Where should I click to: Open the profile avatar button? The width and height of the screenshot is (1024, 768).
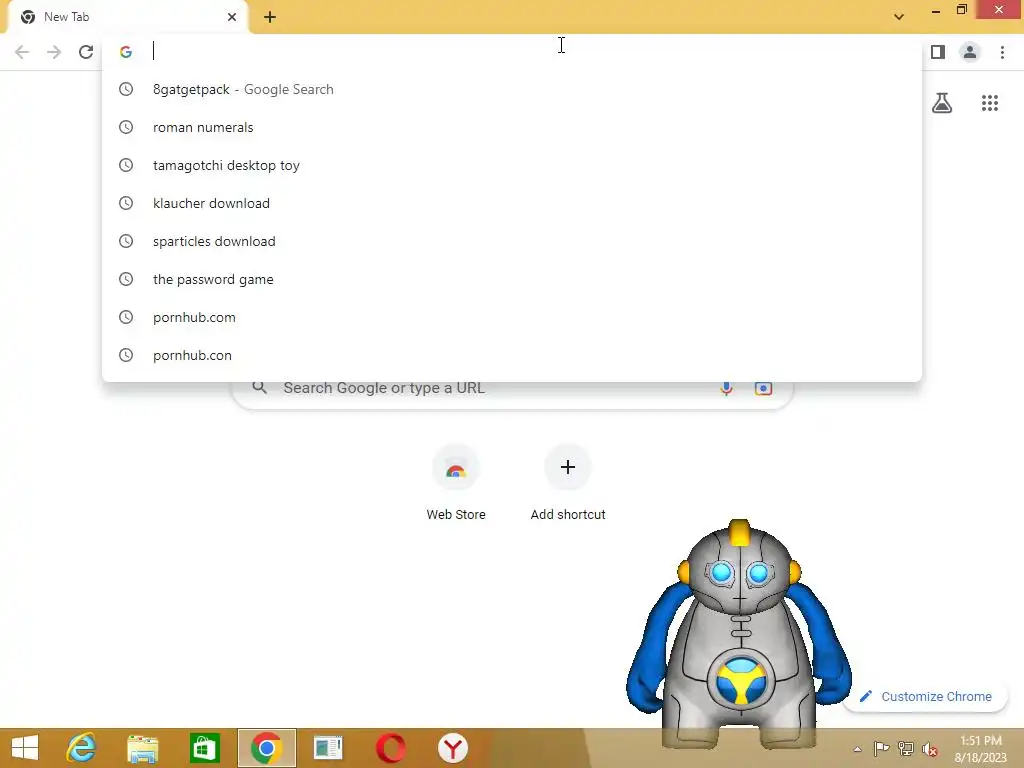point(970,52)
